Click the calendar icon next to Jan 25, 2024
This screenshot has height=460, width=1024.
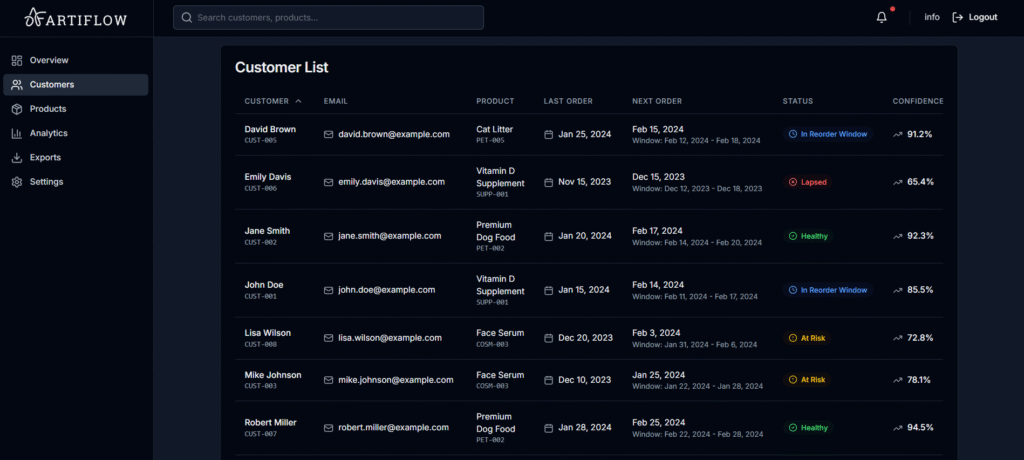click(549, 134)
